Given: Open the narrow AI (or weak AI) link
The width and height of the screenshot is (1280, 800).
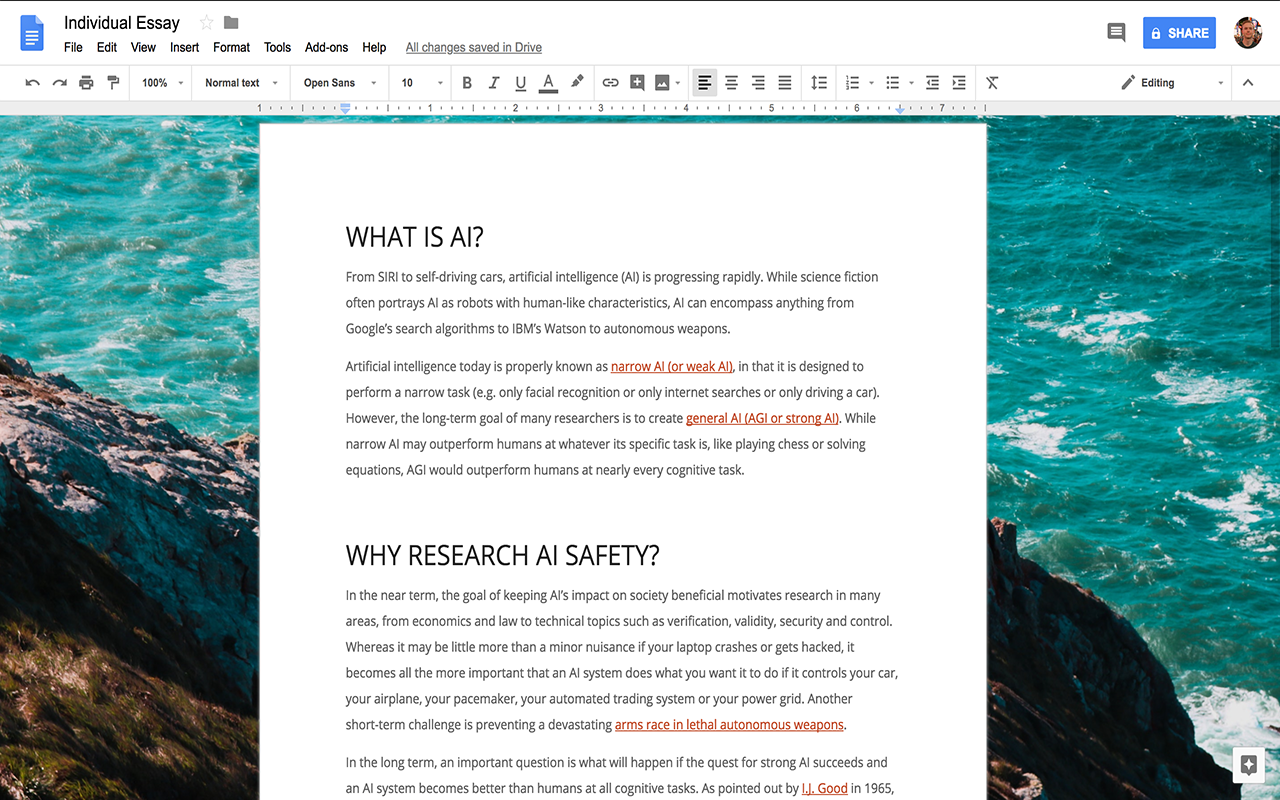Looking at the screenshot, I should (x=671, y=366).
